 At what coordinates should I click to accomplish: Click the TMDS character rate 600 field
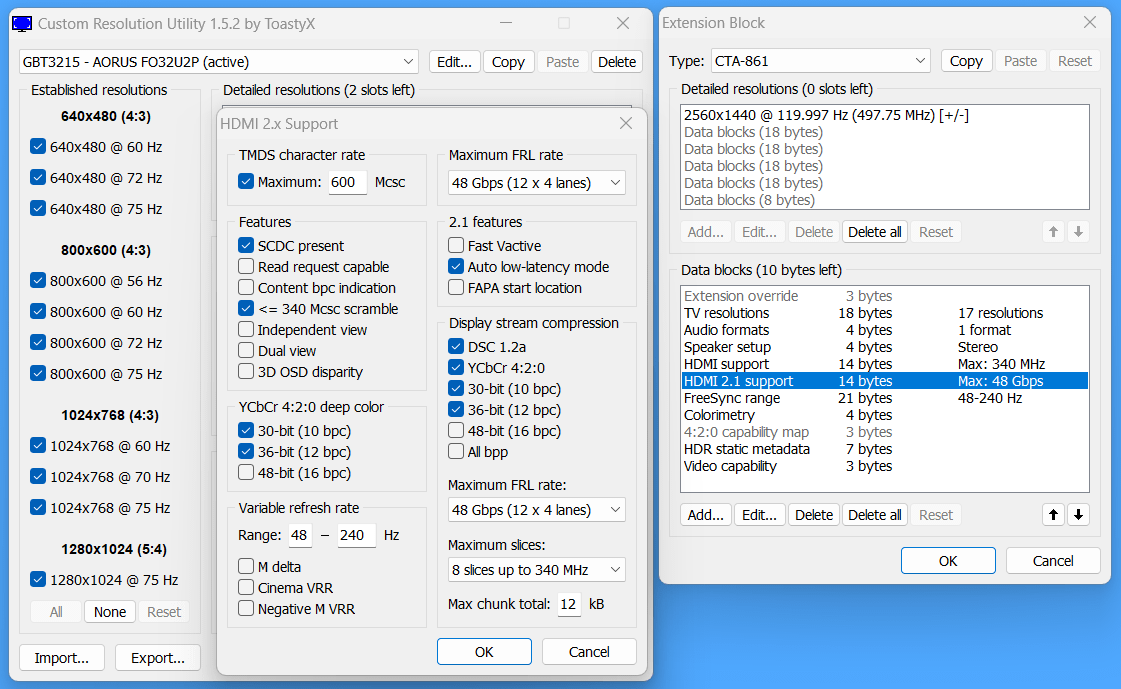click(x=347, y=182)
